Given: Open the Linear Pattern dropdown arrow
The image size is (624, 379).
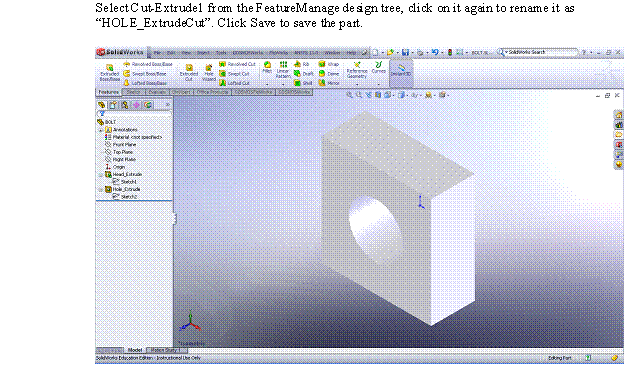Looking at the screenshot, I should click(x=283, y=84).
